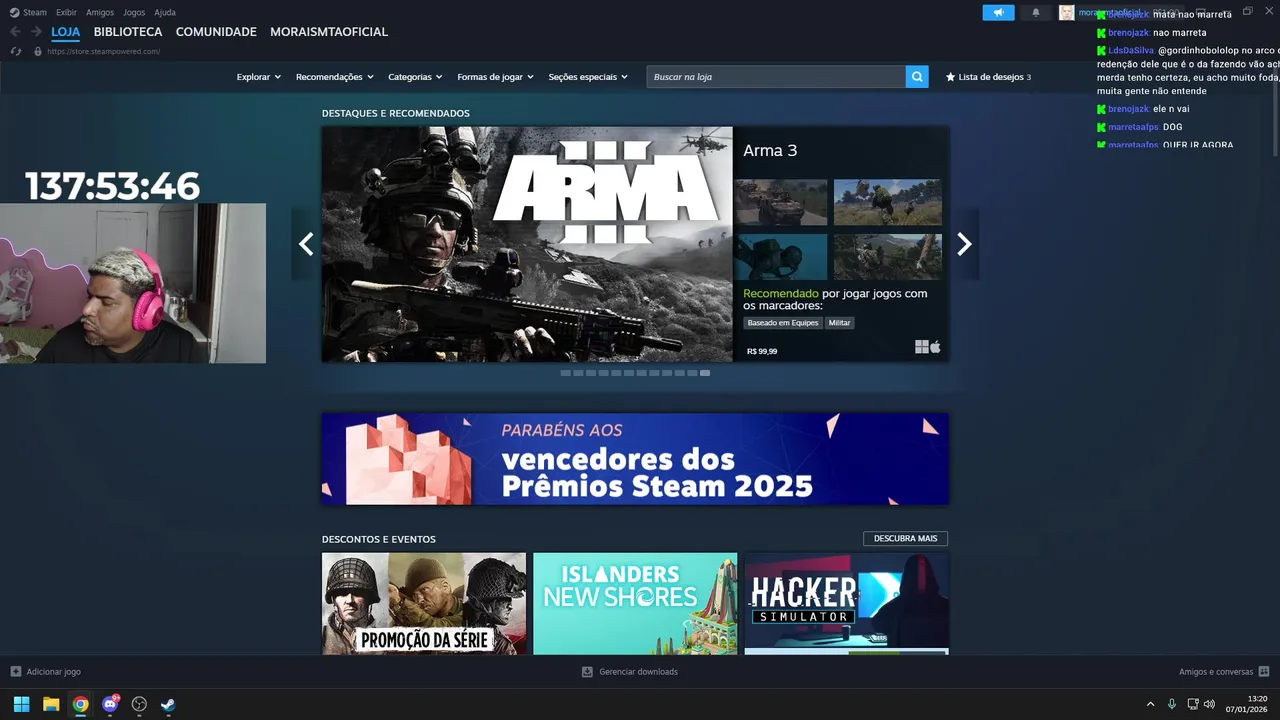Click the Arma 3 title text

pyautogui.click(x=770, y=151)
